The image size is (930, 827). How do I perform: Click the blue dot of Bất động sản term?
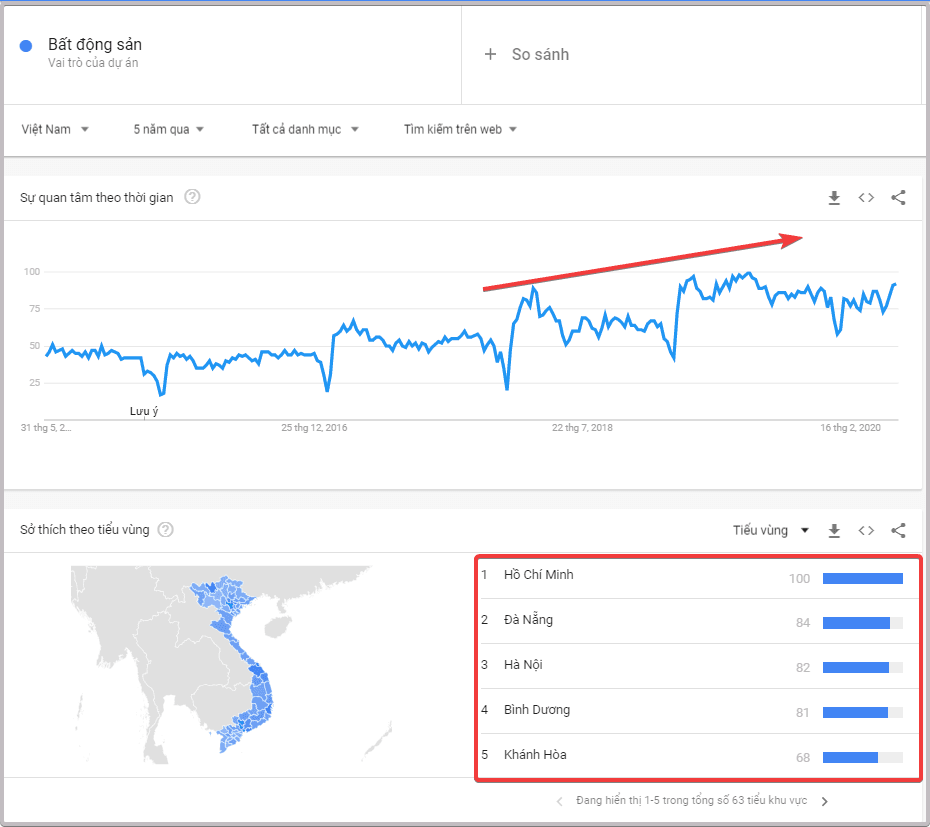[x=26, y=46]
